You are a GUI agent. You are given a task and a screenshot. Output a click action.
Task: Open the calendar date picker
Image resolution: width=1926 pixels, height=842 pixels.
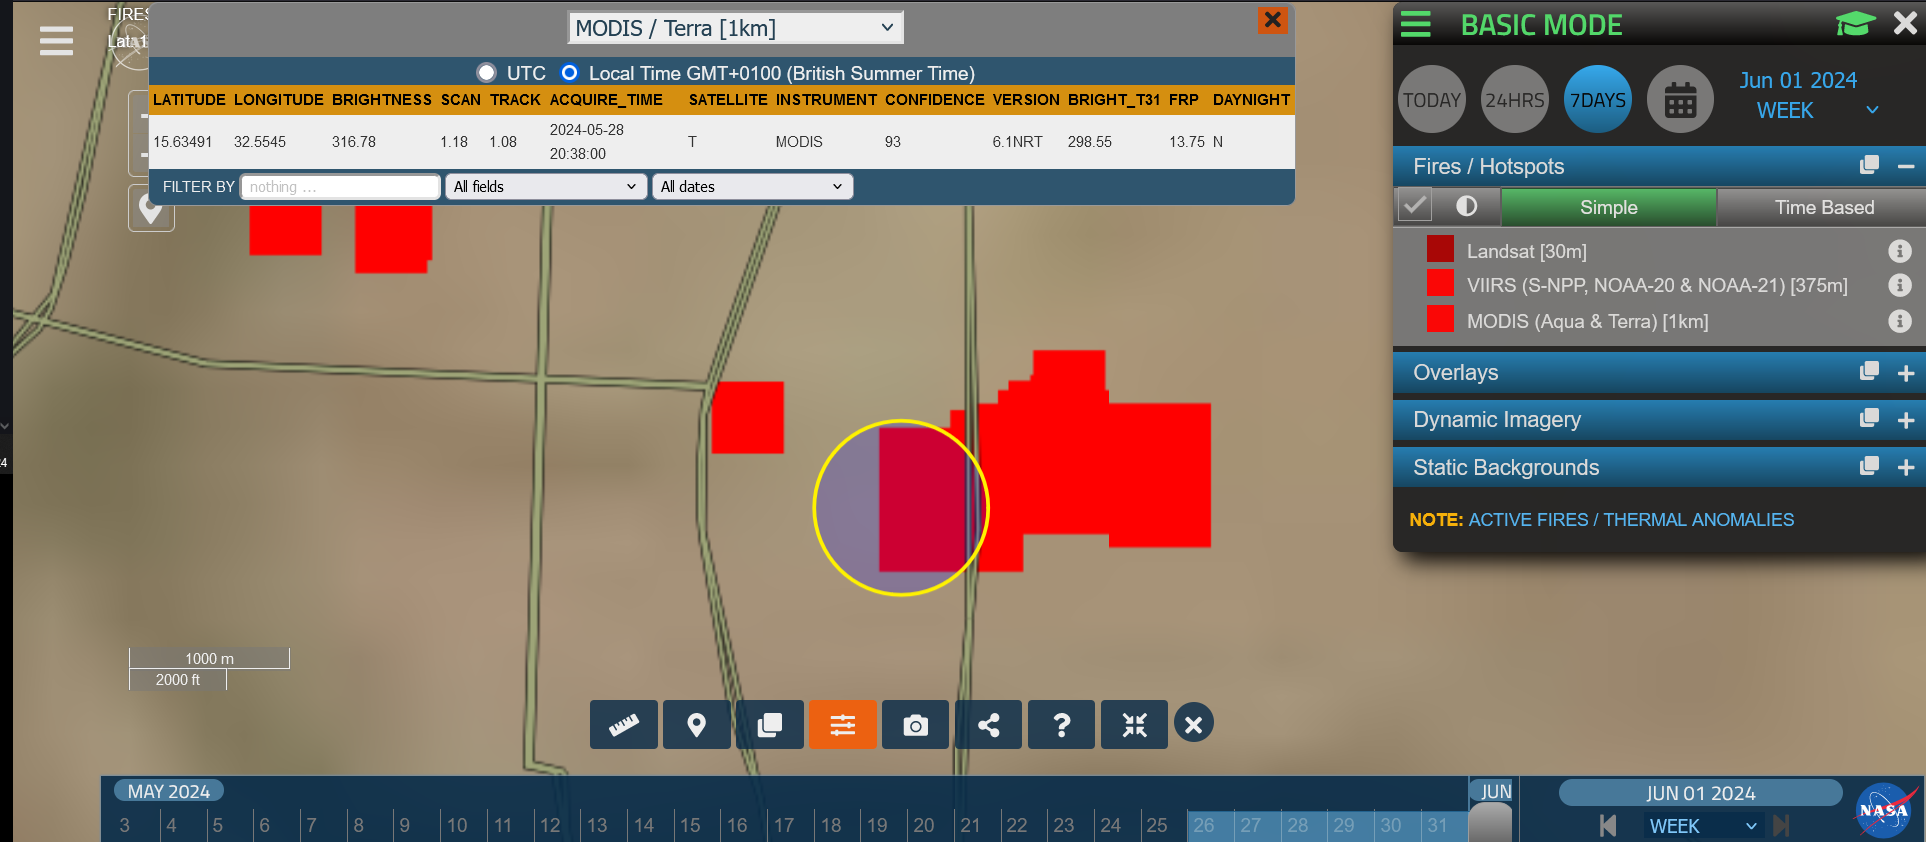click(x=1680, y=100)
